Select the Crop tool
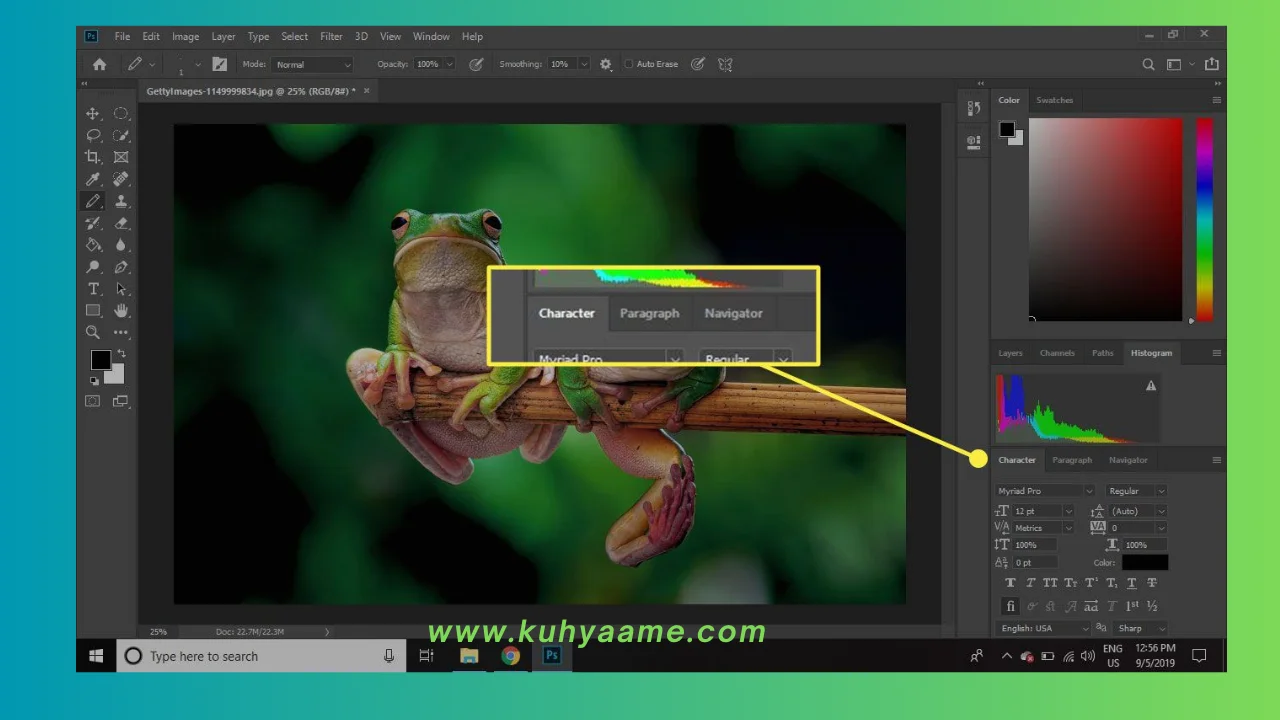Screen dimensions: 1280x720 click(x=93, y=157)
